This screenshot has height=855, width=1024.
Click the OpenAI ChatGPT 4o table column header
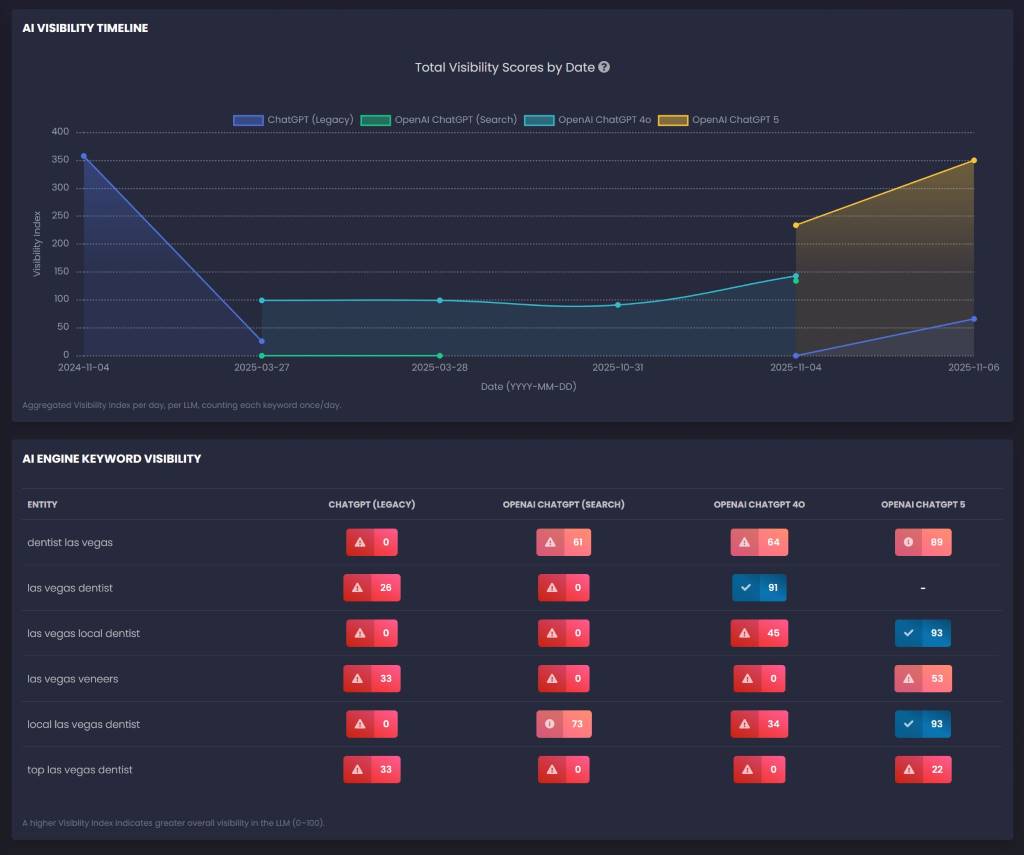(759, 505)
